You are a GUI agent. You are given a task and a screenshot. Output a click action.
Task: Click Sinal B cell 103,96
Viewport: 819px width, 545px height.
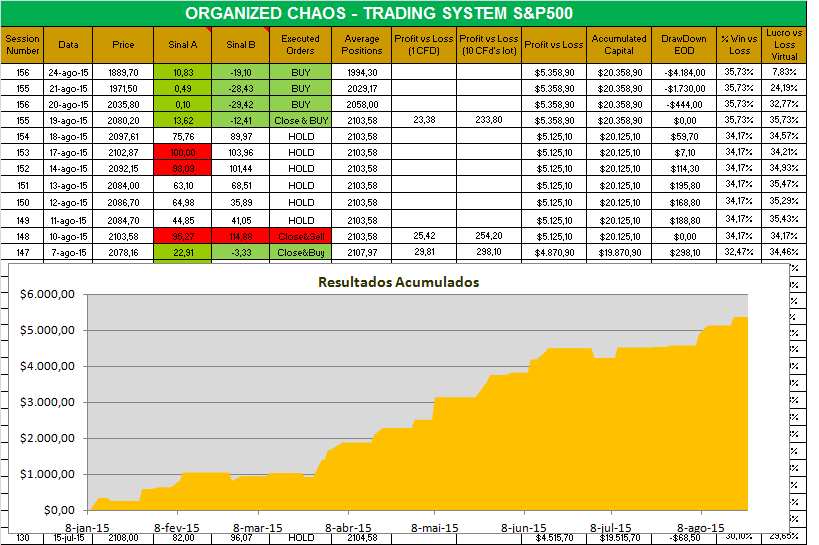tap(241, 153)
